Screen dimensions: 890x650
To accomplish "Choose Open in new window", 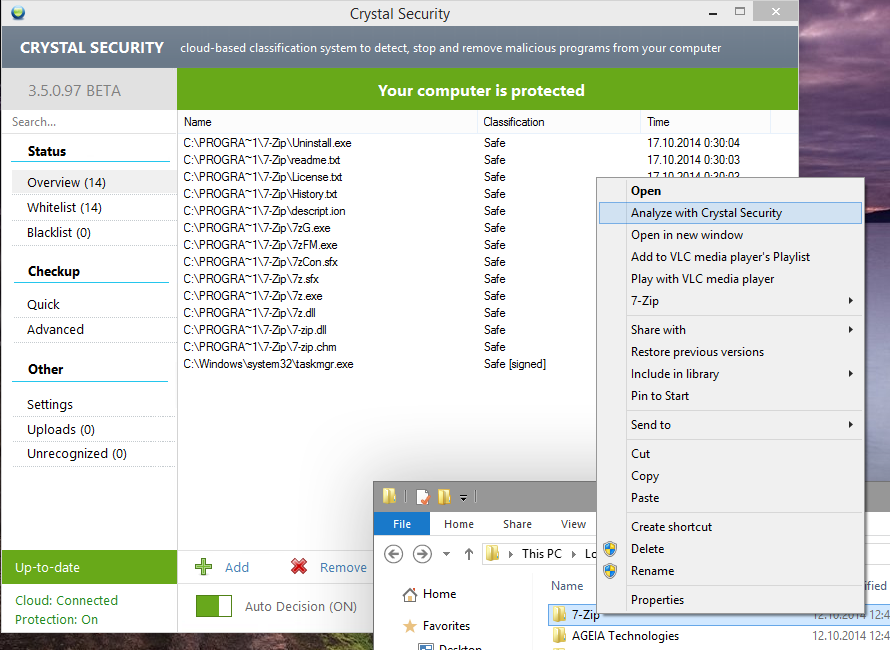I will [x=730, y=234].
